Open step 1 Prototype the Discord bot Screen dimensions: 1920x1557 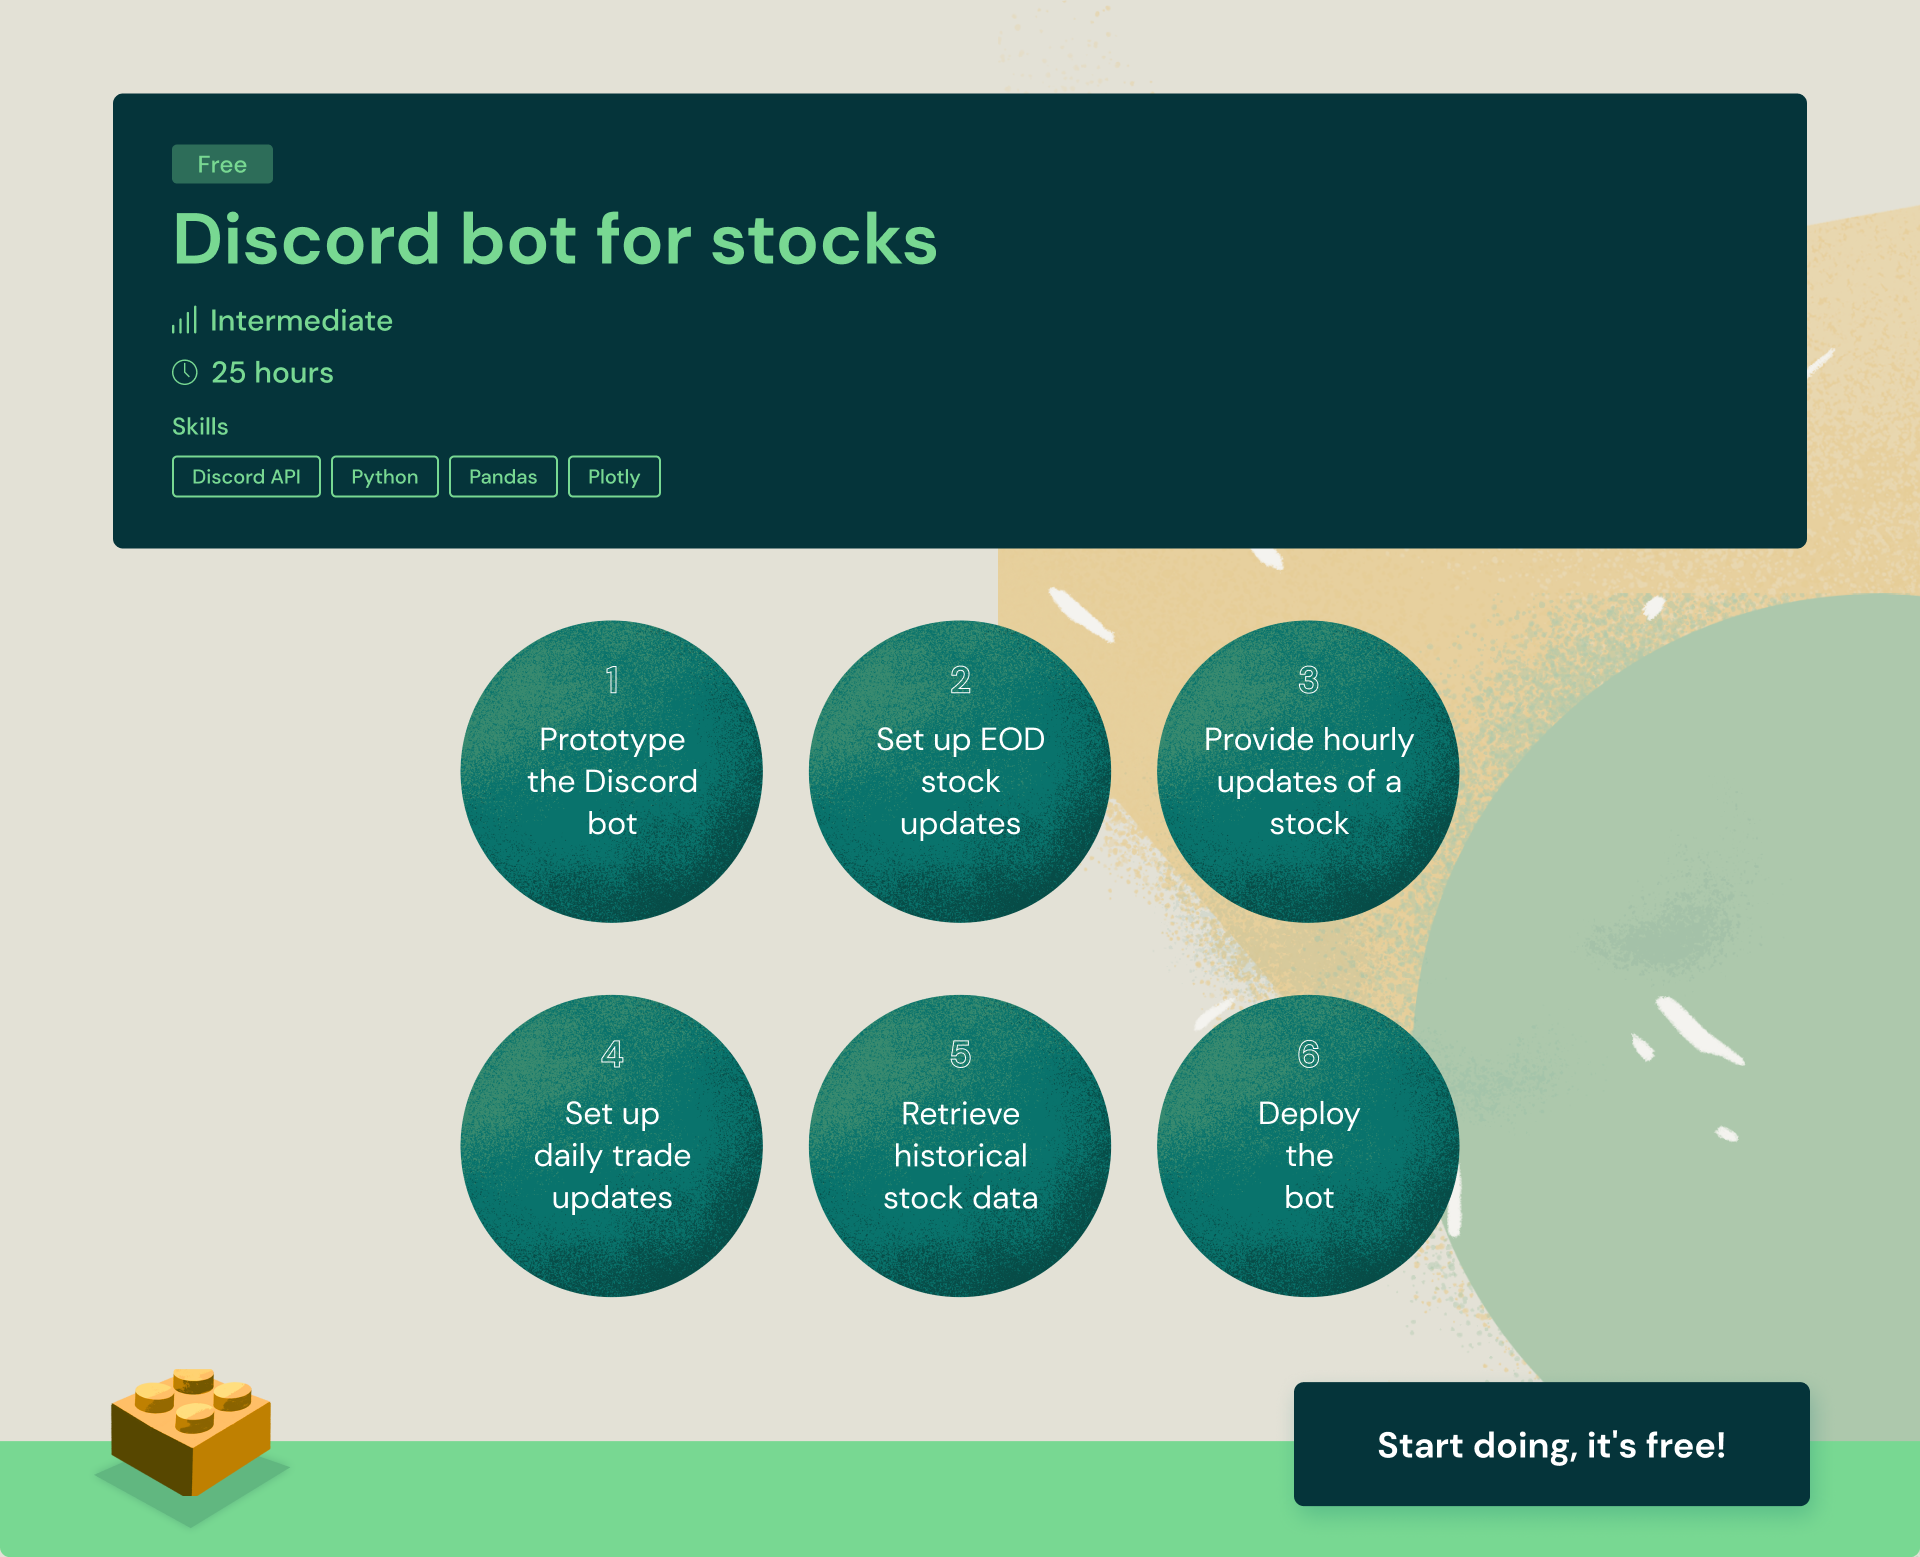[612, 771]
